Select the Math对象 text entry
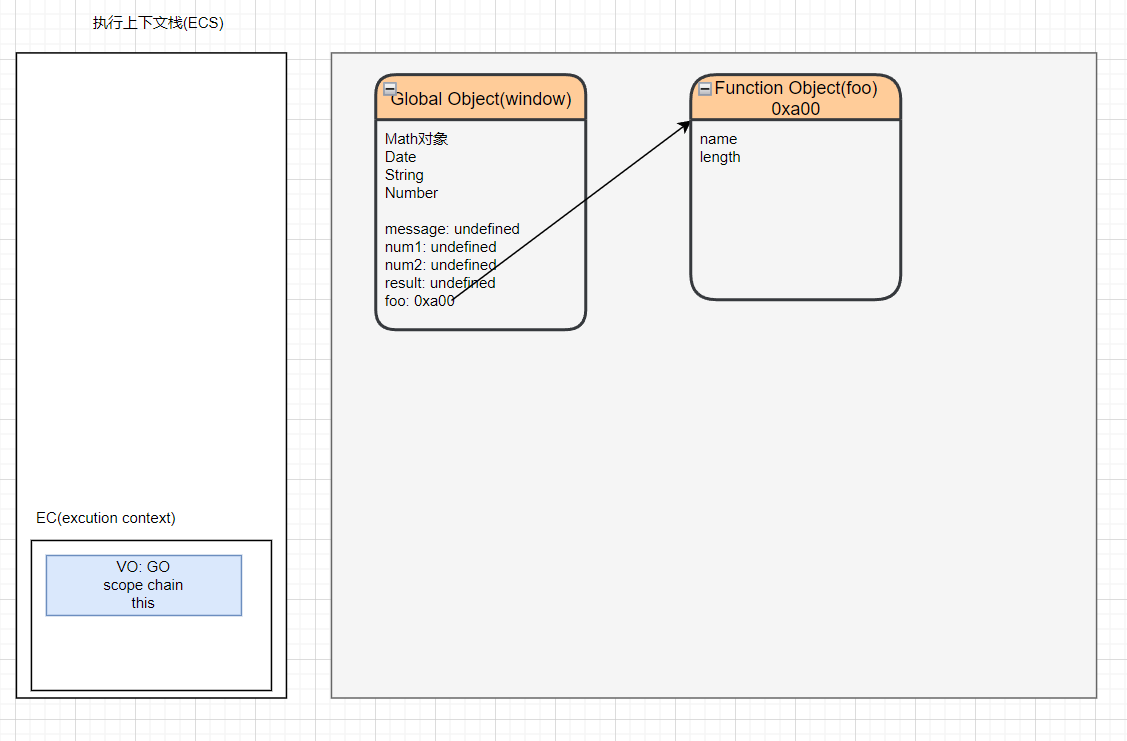The image size is (1127, 741). (416, 139)
